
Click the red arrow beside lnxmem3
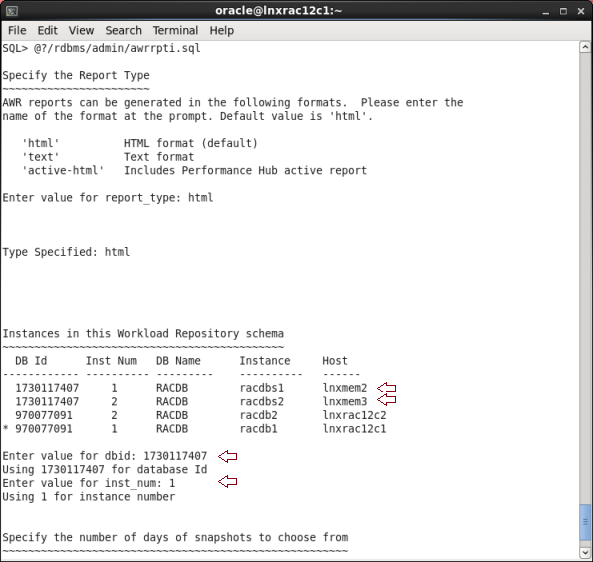pyautogui.click(x=387, y=399)
